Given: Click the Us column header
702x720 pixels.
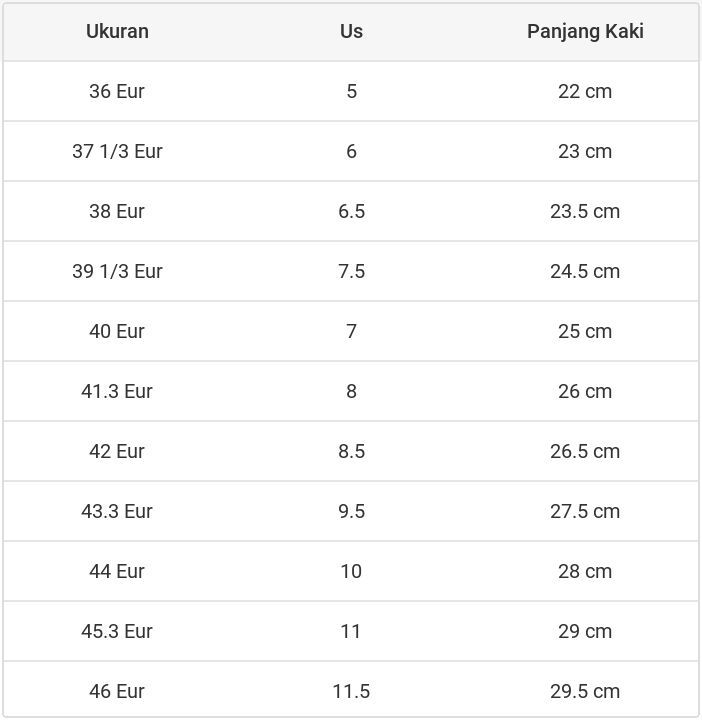Looking at the screenshot, I should click(x=351, y=31).
